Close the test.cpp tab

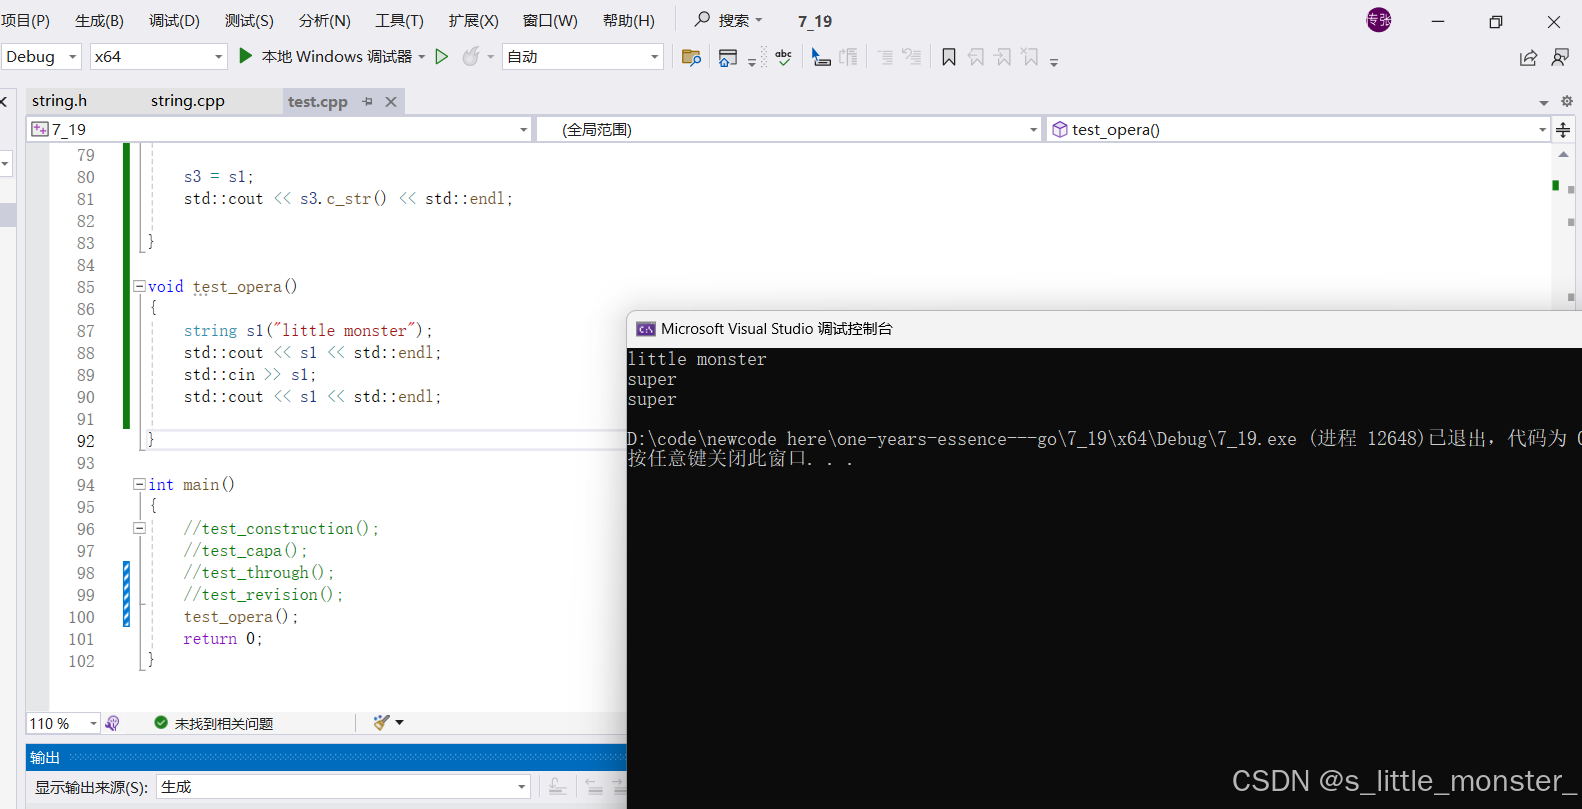(x=391, y=101)
